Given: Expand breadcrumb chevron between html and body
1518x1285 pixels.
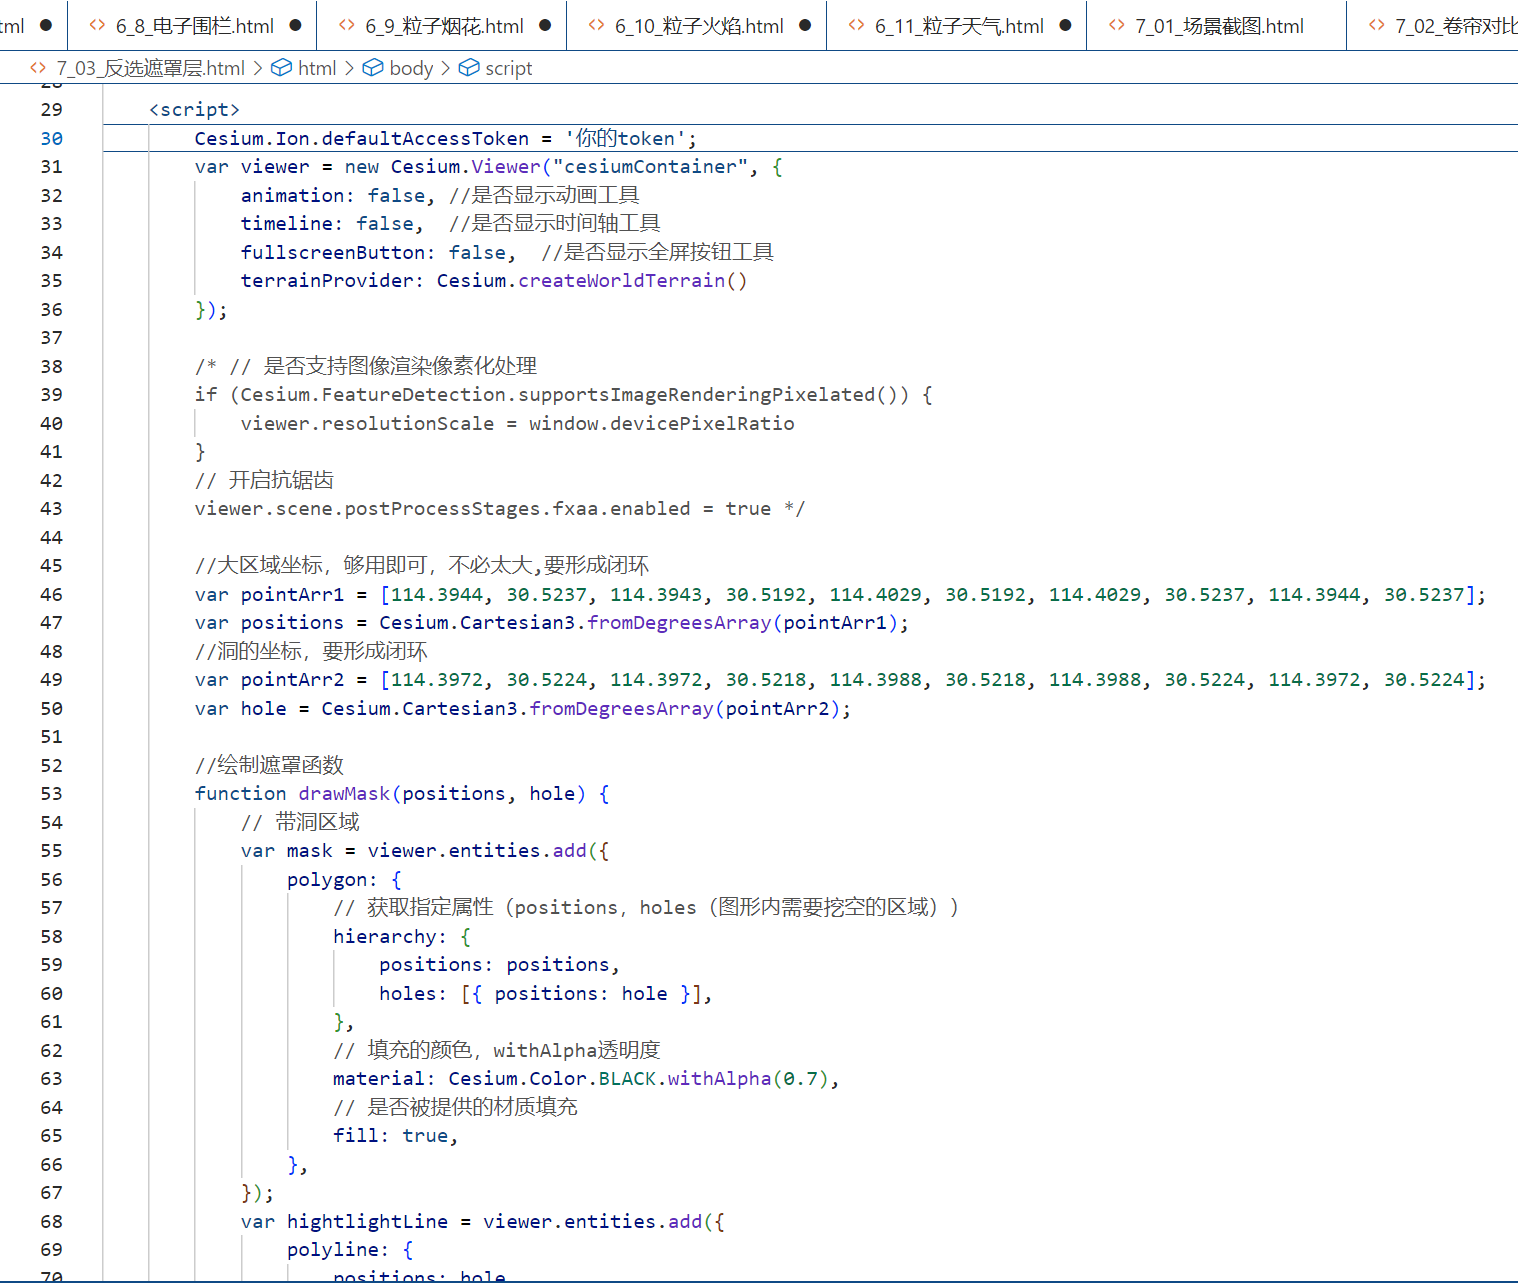Looking at the screenshot, I should (349, 68).
